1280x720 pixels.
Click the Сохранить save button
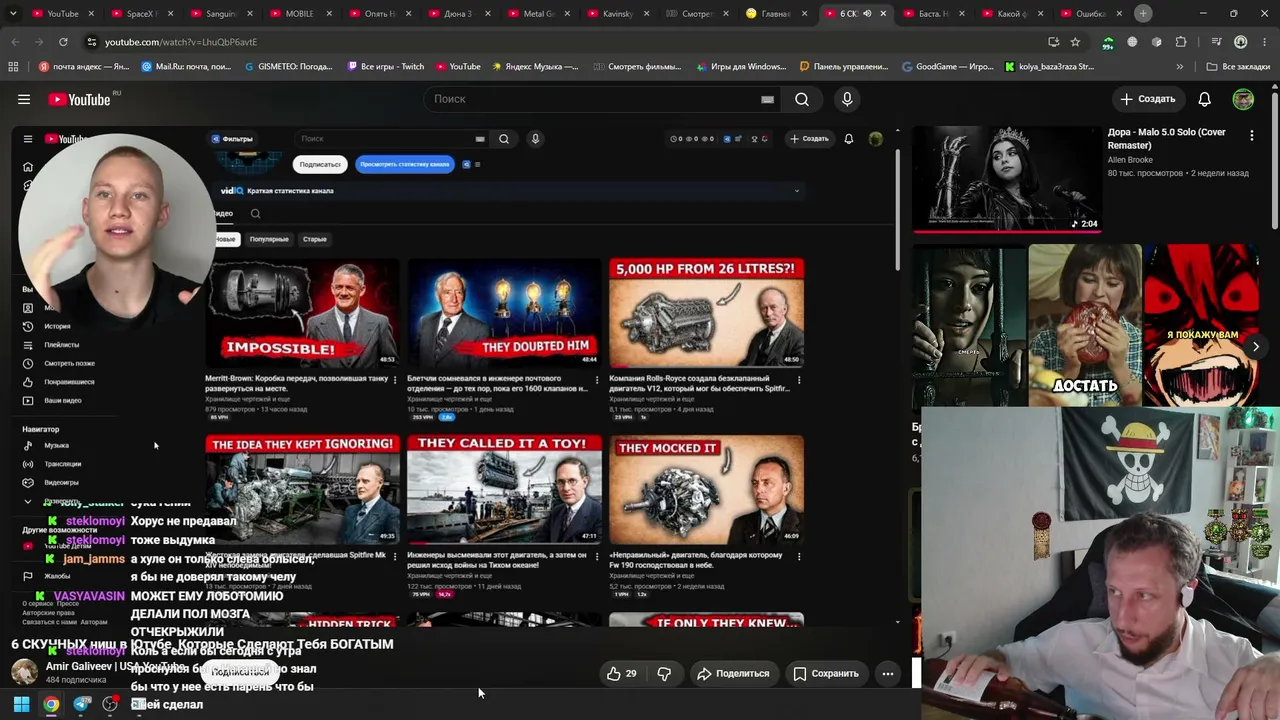(x=826, y=674)
